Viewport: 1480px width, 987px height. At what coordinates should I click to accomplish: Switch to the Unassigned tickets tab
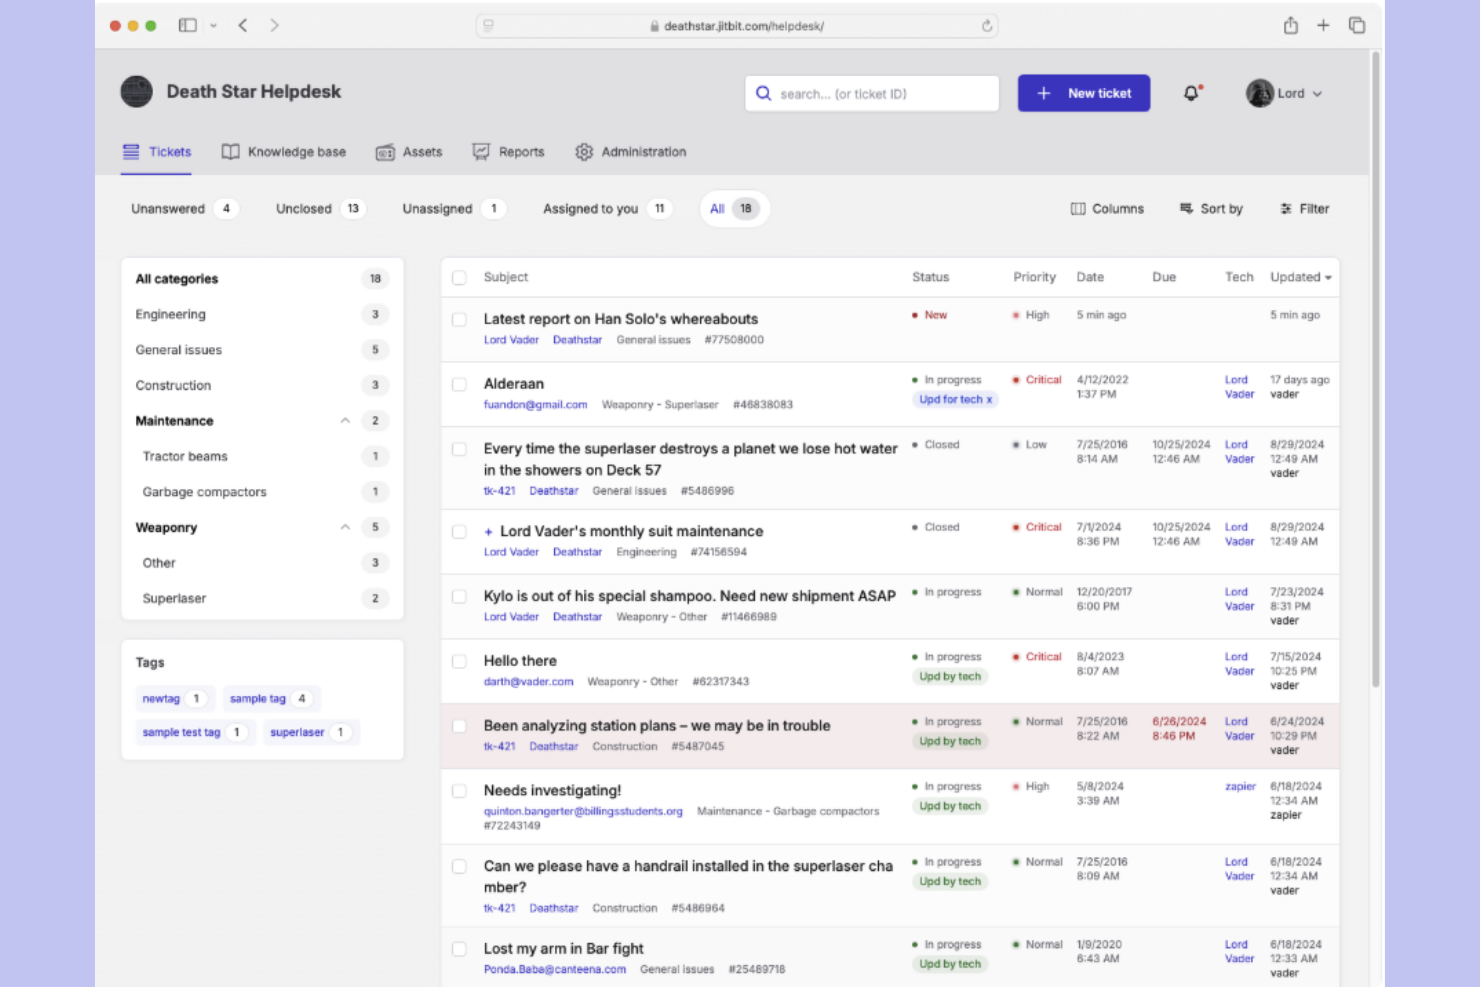437,208
